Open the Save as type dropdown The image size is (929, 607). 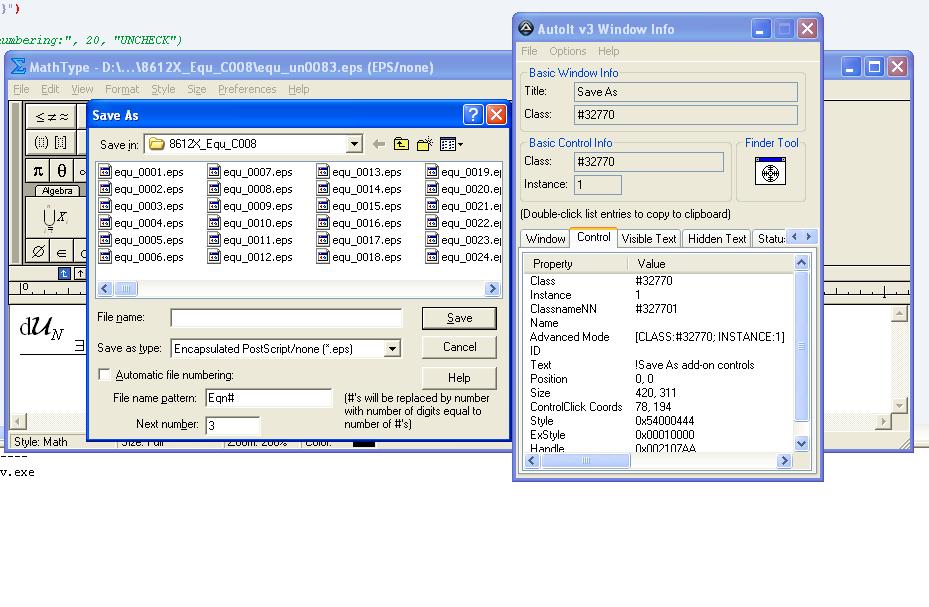coord(393,349)
